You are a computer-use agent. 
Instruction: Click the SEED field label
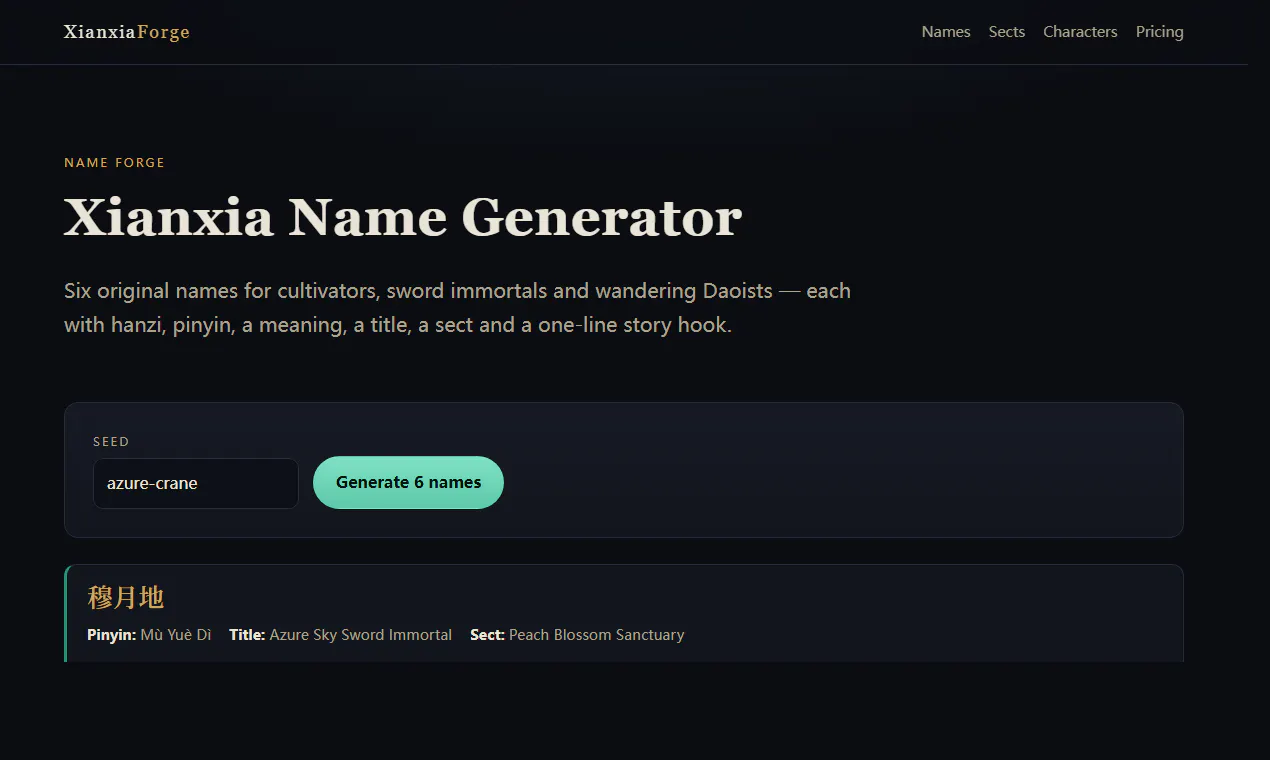click(x=111, y=441)
